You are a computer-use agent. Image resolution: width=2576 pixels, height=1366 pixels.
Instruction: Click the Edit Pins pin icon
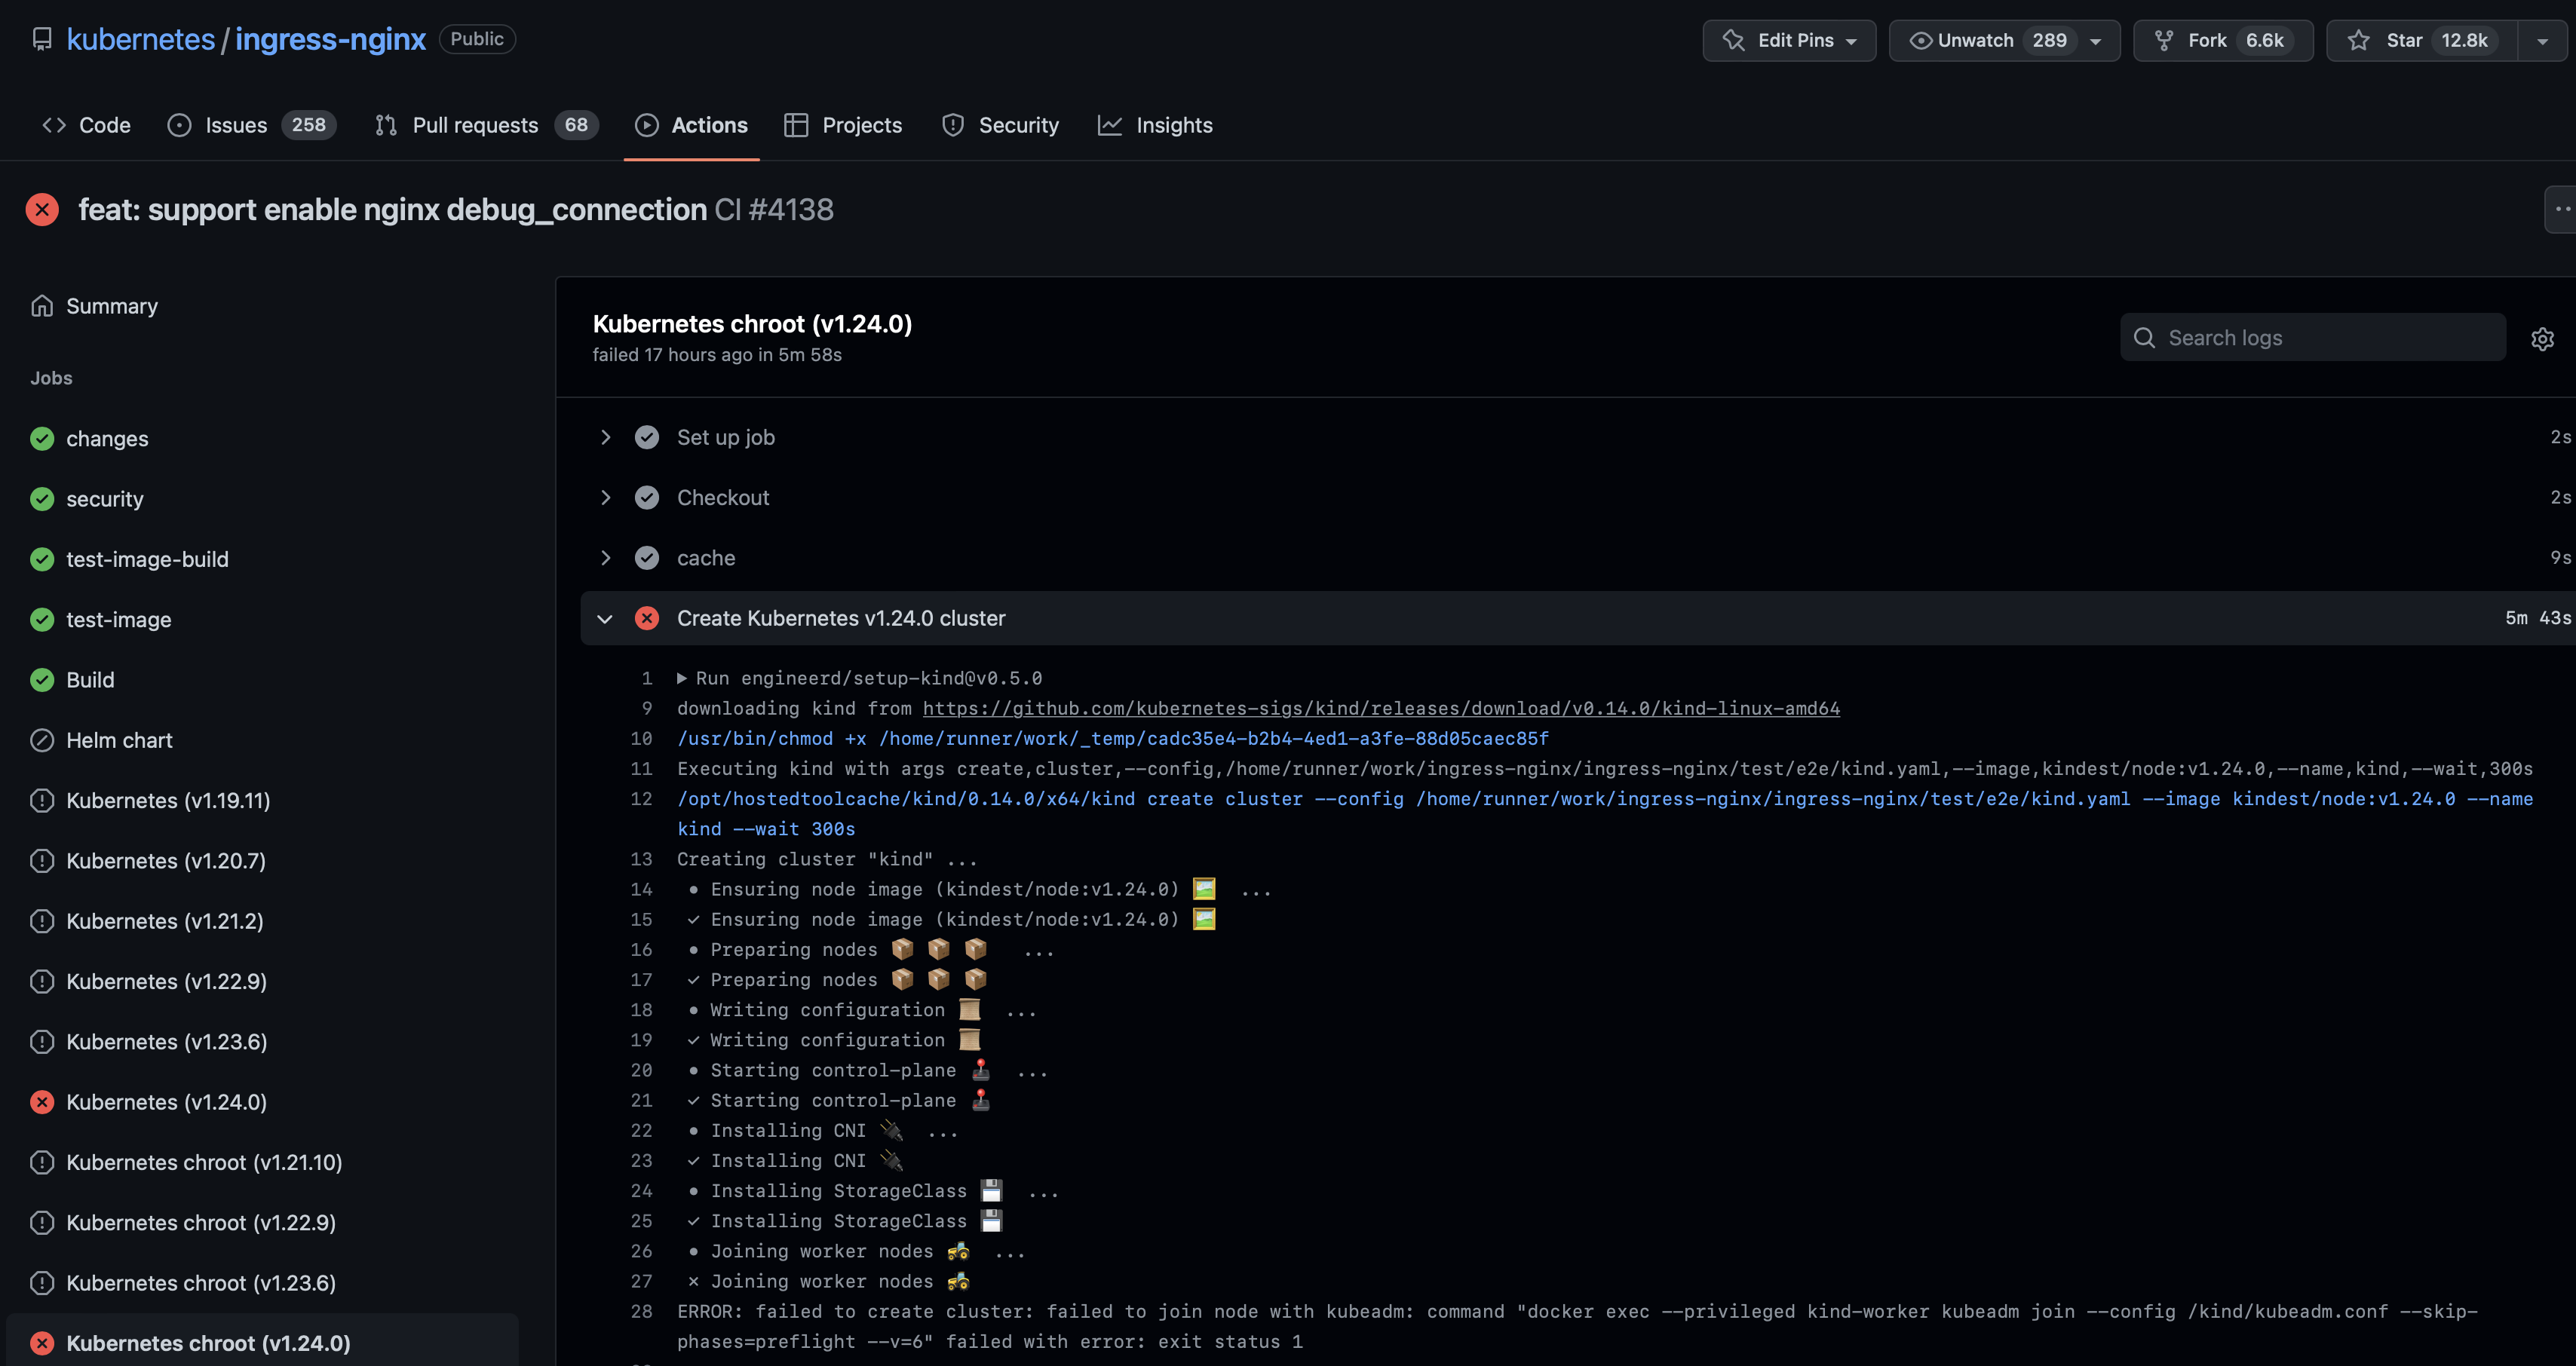[1732, 40]
